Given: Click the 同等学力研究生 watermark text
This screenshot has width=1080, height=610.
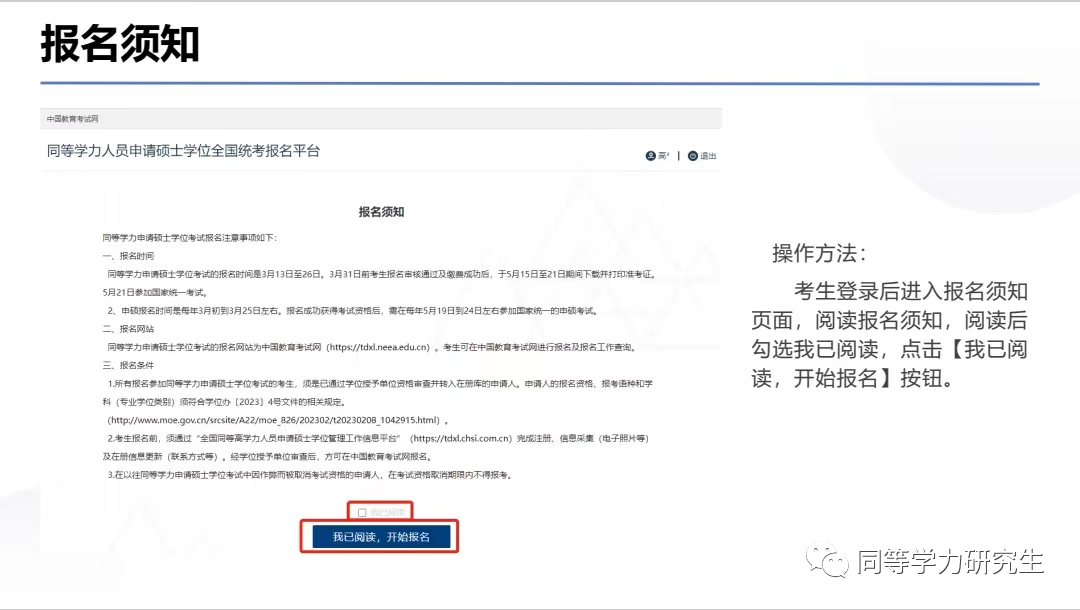Looking at the screenshot, I should 950,562.
